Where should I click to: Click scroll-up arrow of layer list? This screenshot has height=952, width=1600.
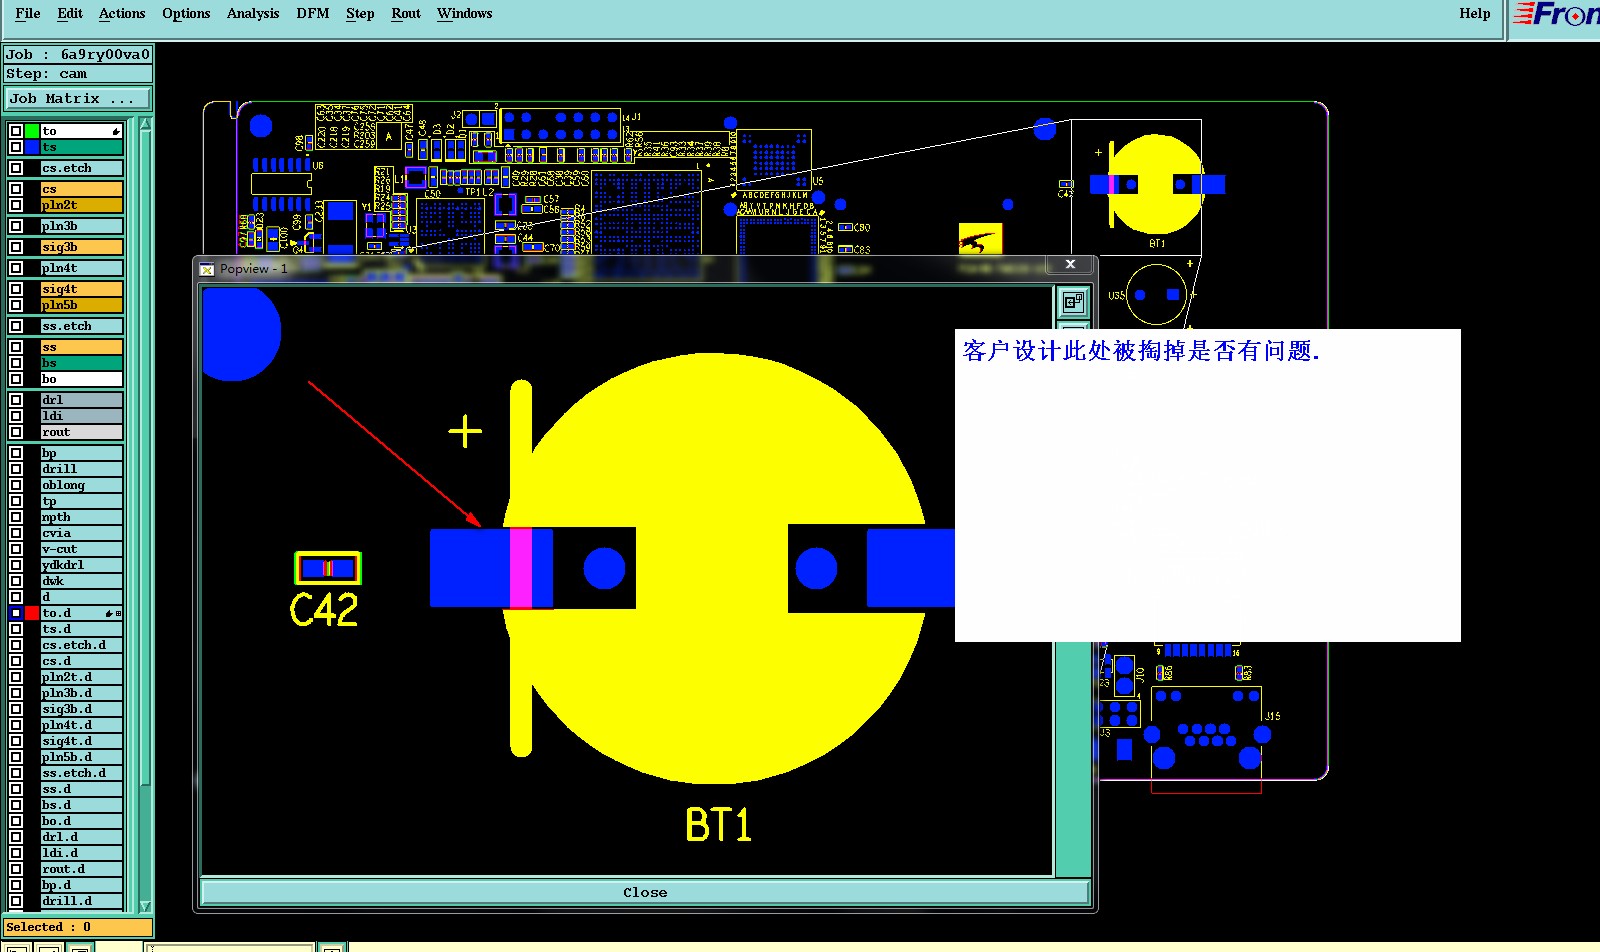click(145, 124)
